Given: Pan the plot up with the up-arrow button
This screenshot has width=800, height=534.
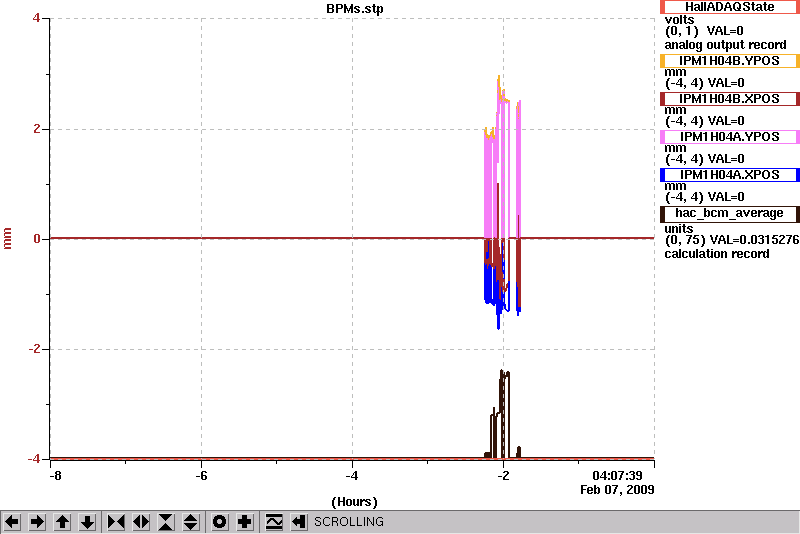Looking at the screenshot, I should (62, 522).
